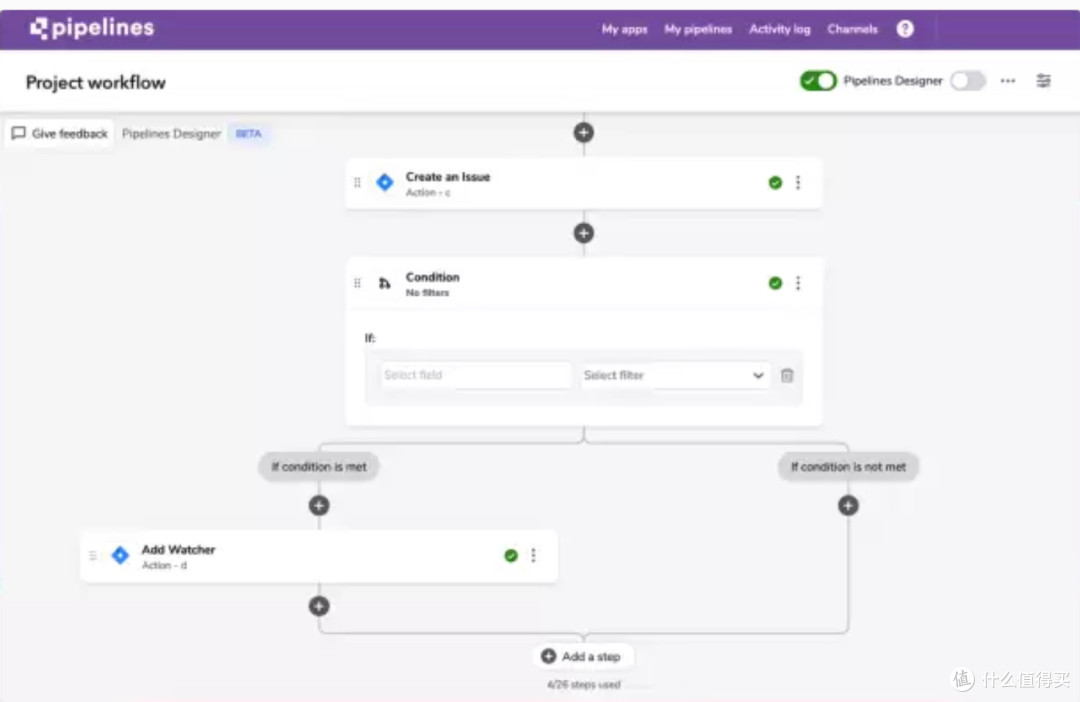
Task: Click the pipelines logo
Action: (x=92, y=28)
